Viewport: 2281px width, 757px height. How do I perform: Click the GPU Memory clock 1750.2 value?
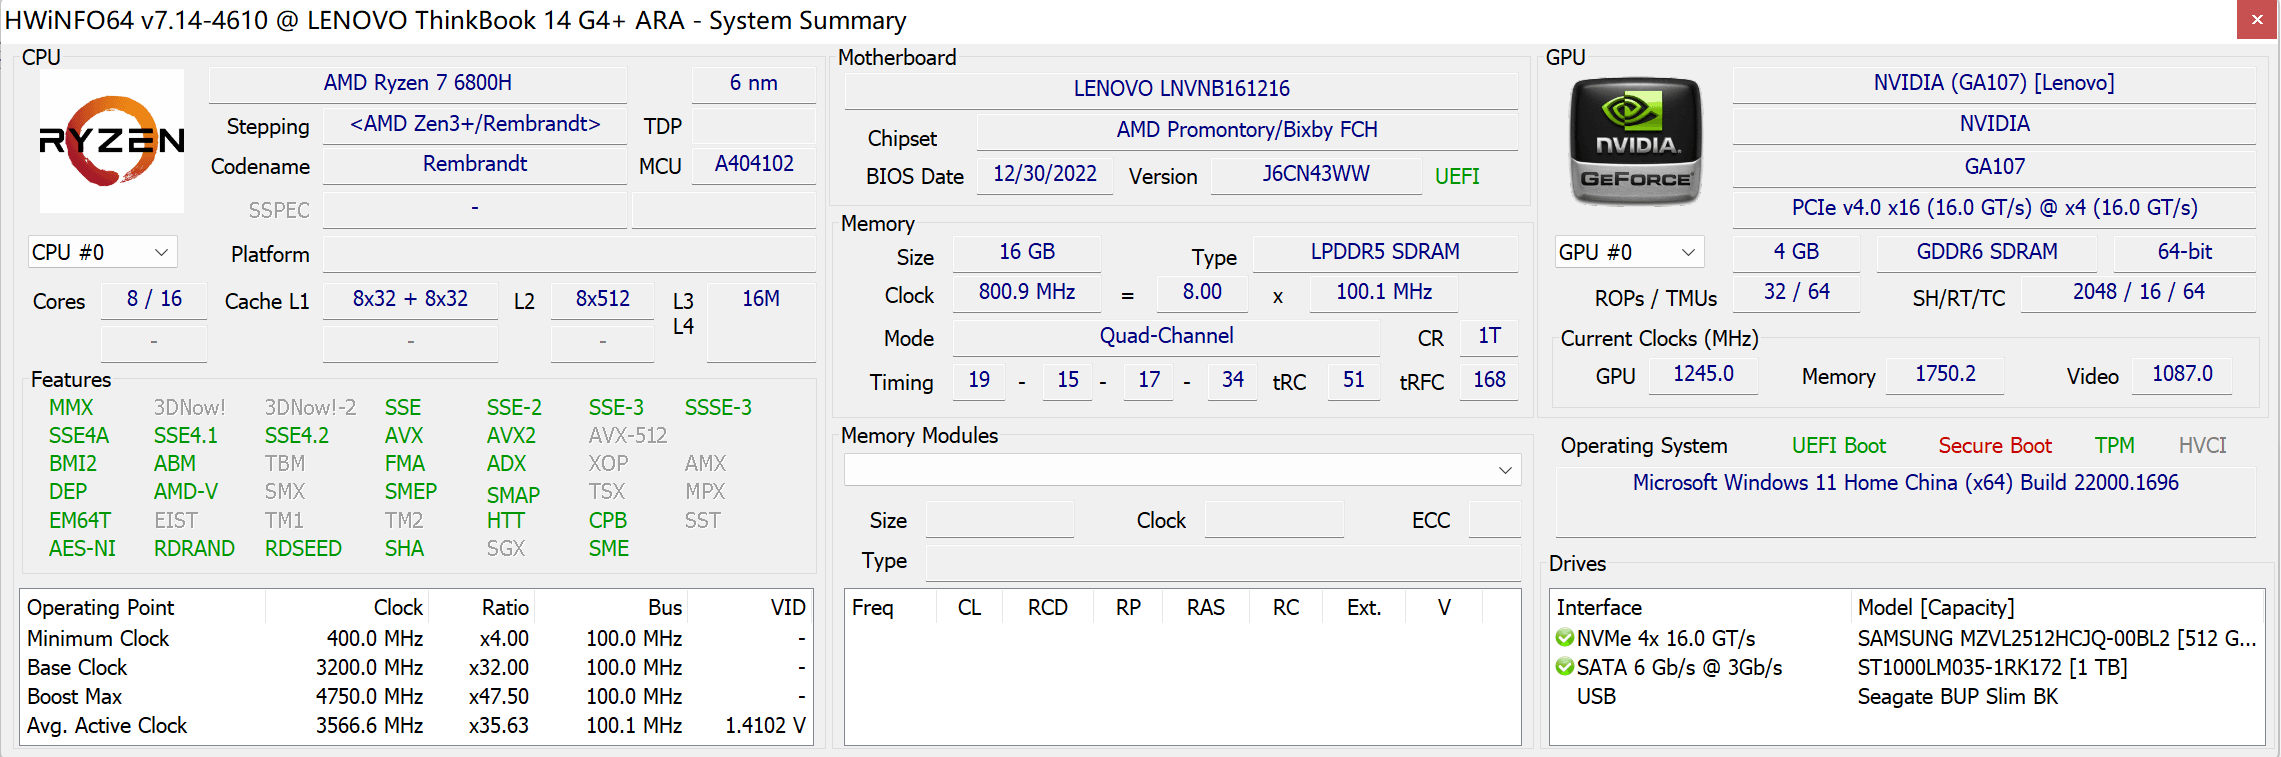click(x=1945, y=374)
